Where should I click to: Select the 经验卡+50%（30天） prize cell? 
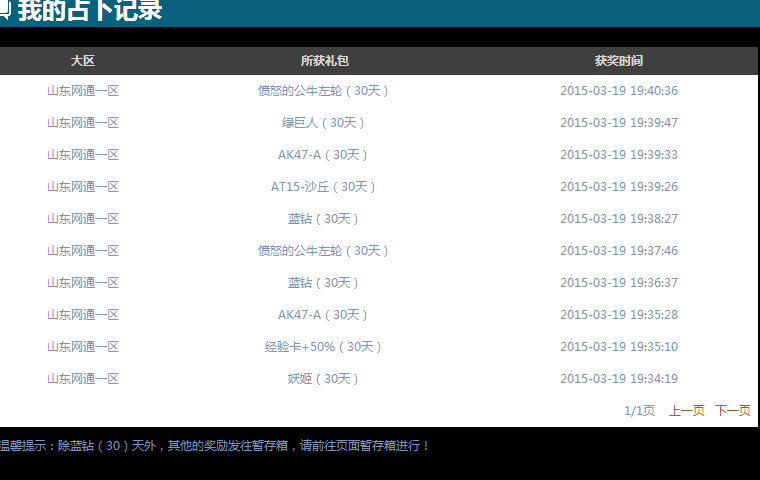[x=323, y=347]
